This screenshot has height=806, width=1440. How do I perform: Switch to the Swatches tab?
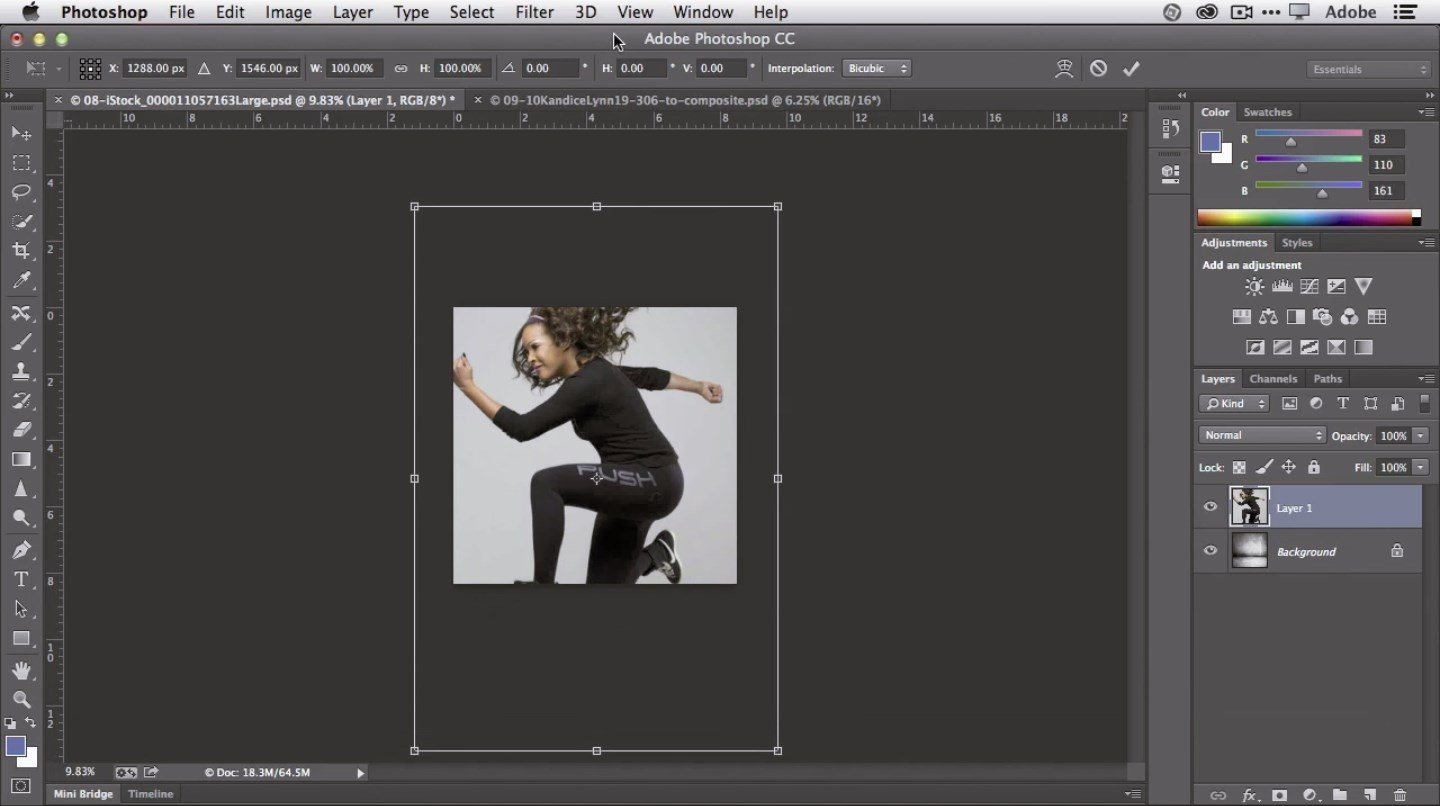pos(1267,112)
